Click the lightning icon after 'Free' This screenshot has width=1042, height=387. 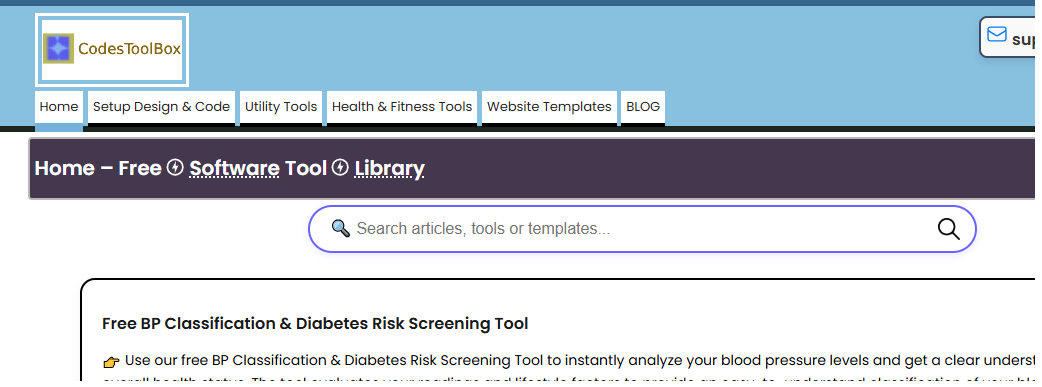click(175, 168)
